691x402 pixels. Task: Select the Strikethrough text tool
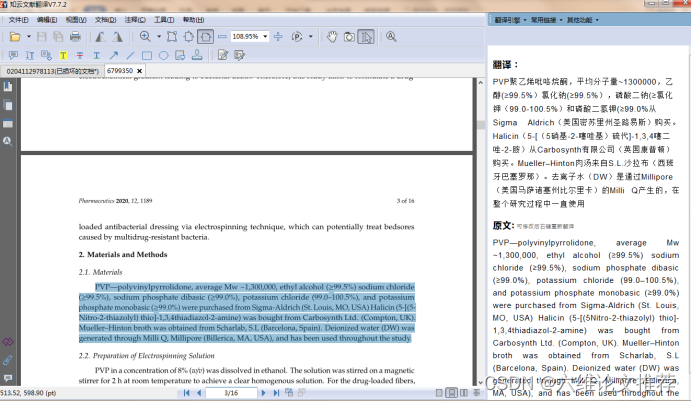[80, 55]
